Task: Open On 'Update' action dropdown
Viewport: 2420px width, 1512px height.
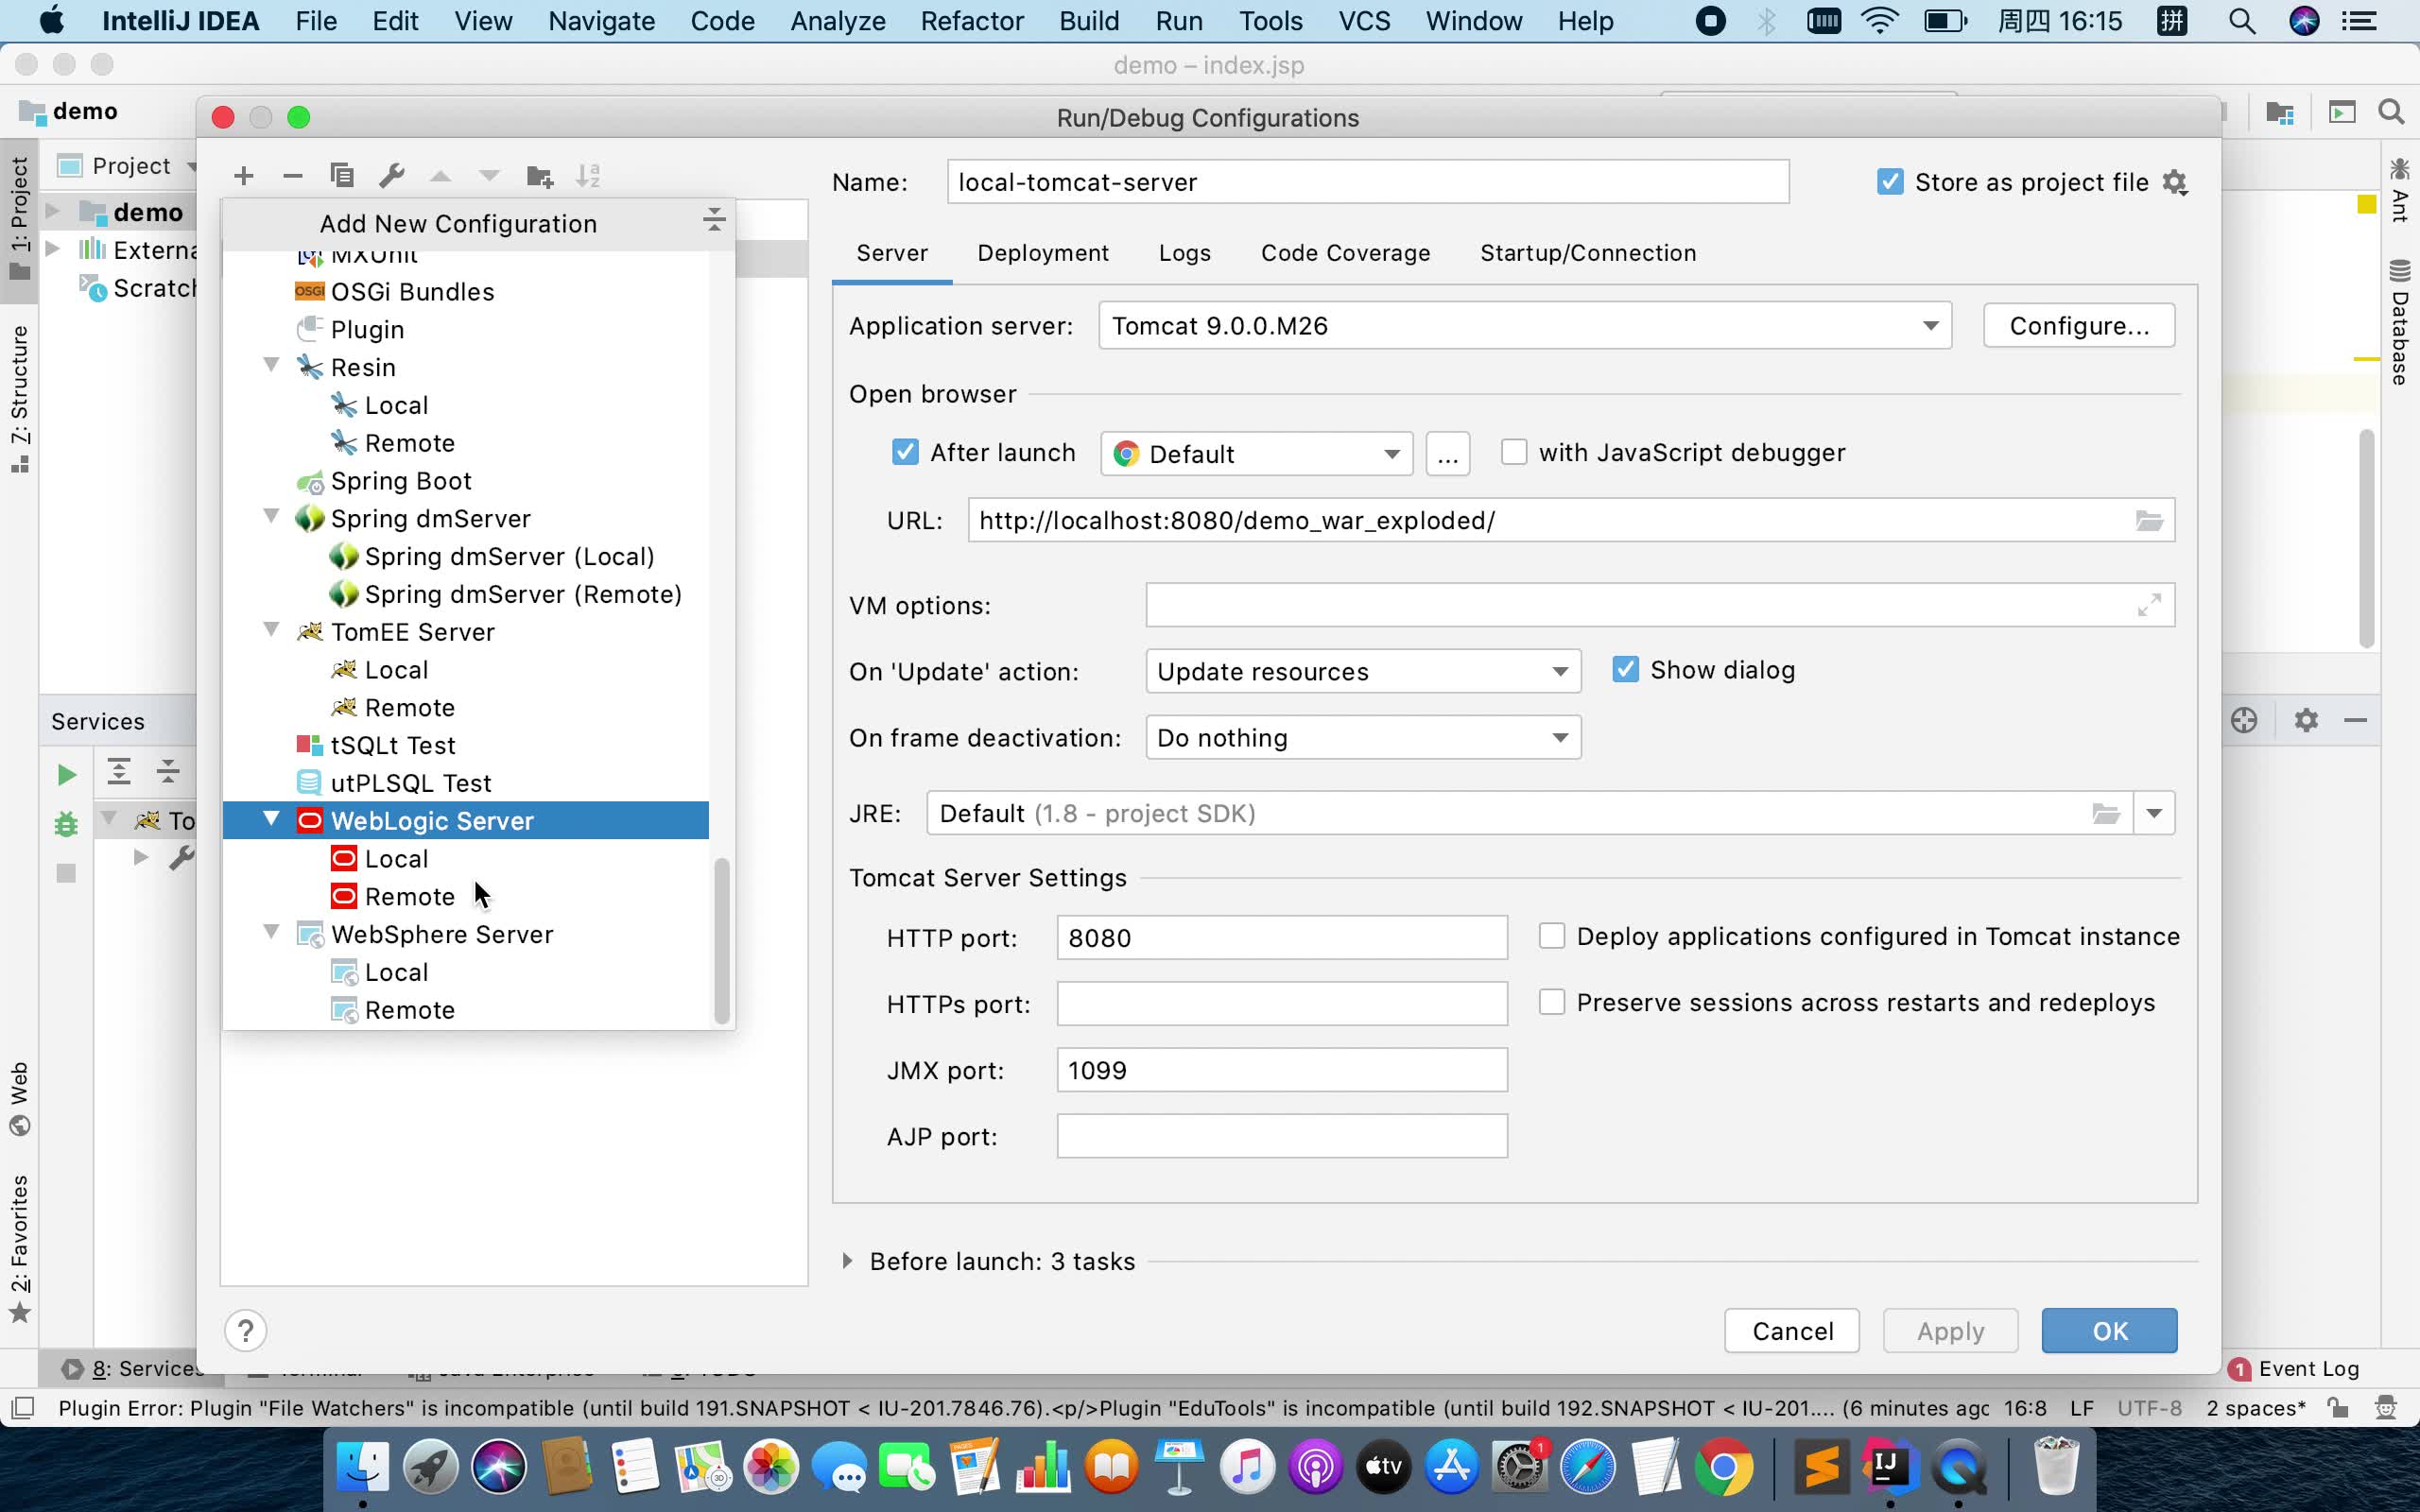Action: 1559,671
